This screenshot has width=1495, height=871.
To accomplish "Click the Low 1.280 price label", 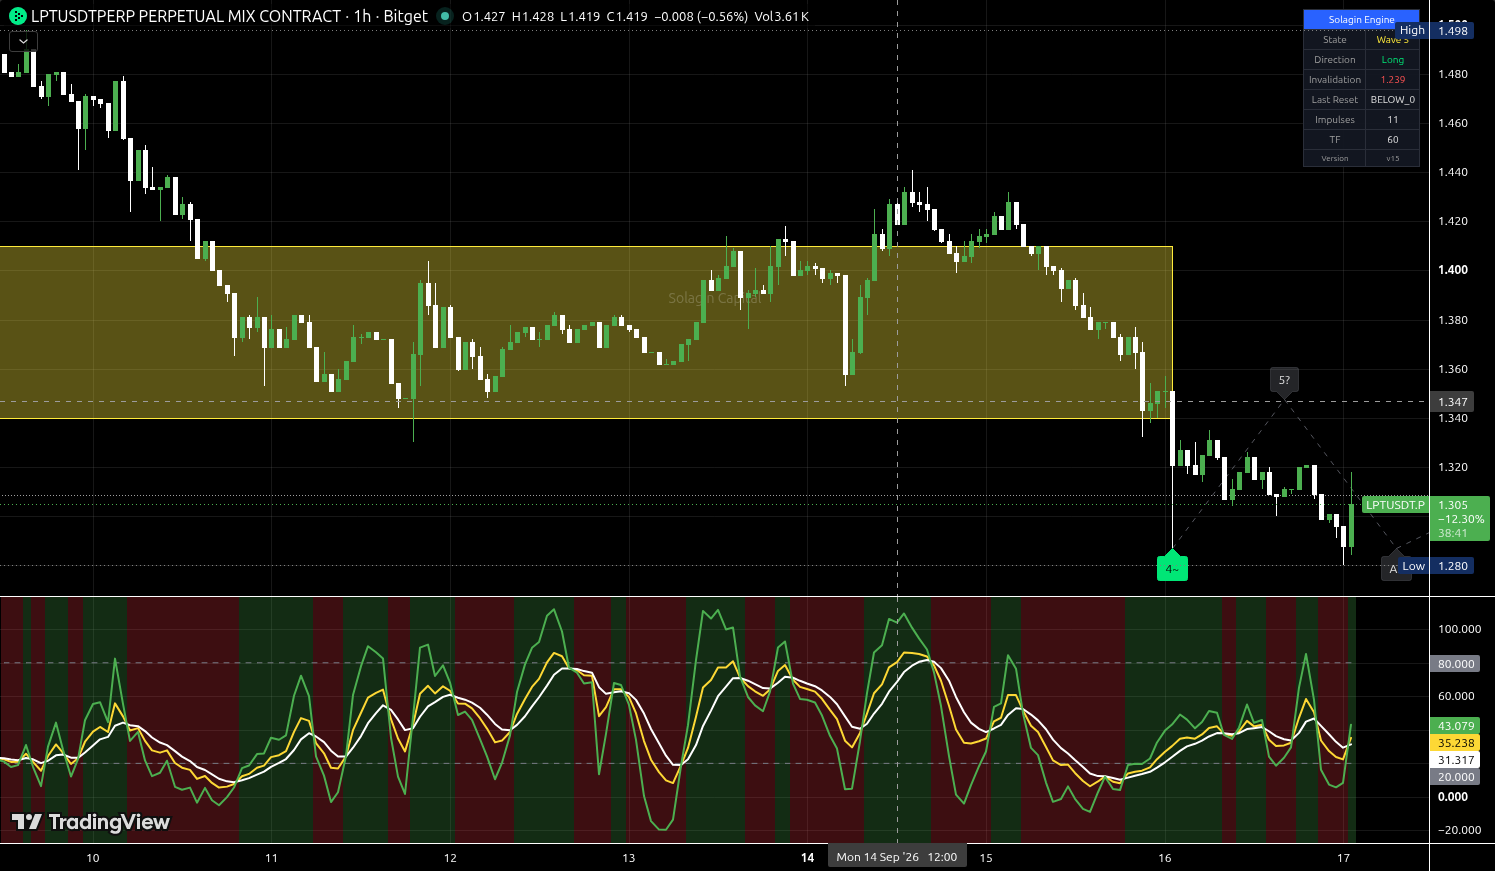I will pyautogui.click(x=1436, y=566).
